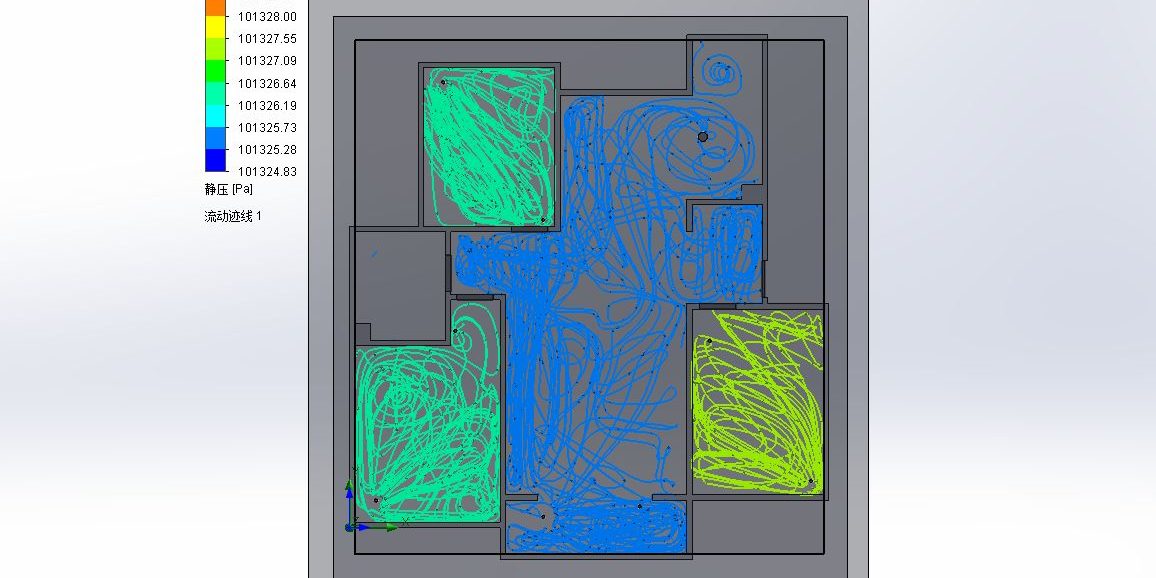
Task: Click the dark point in the top-center blue room
Action: (x=702, y=137)
